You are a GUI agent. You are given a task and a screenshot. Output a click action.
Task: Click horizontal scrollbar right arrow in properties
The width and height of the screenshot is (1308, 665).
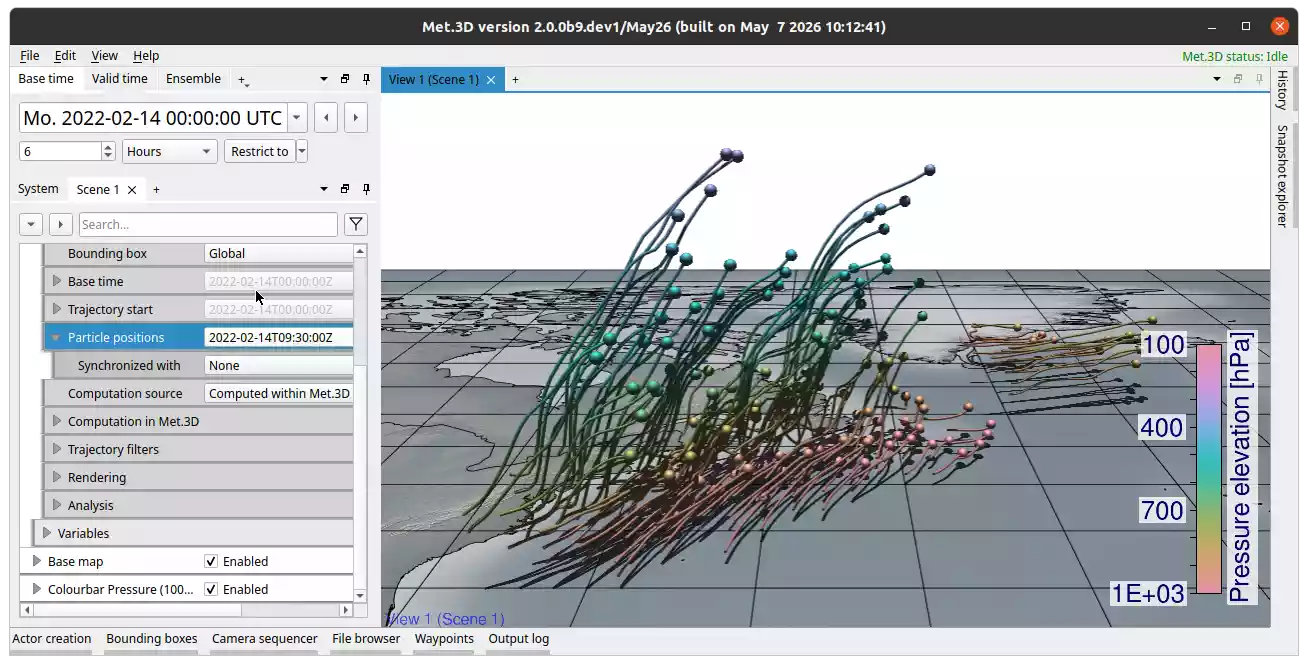tap(347, 609)
